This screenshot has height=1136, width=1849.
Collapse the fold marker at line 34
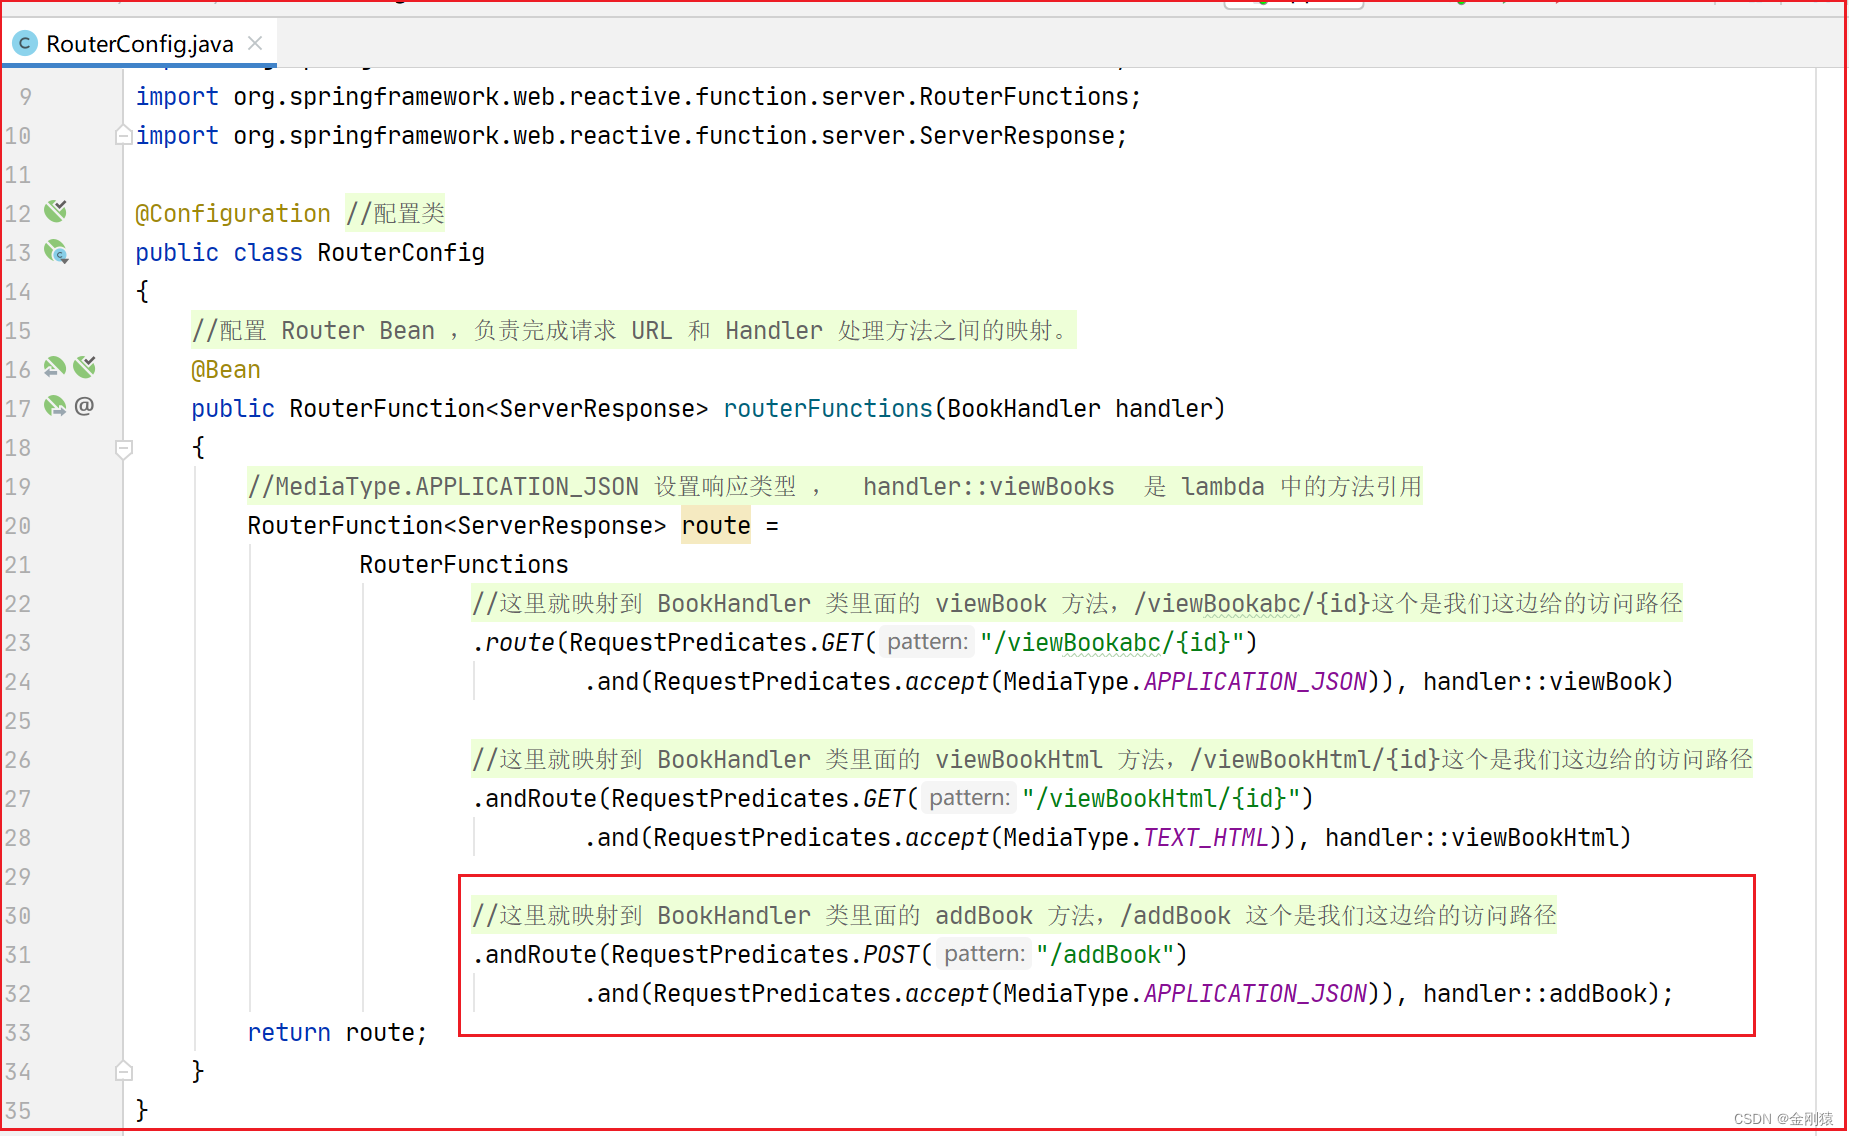[x=124, y=1071]
